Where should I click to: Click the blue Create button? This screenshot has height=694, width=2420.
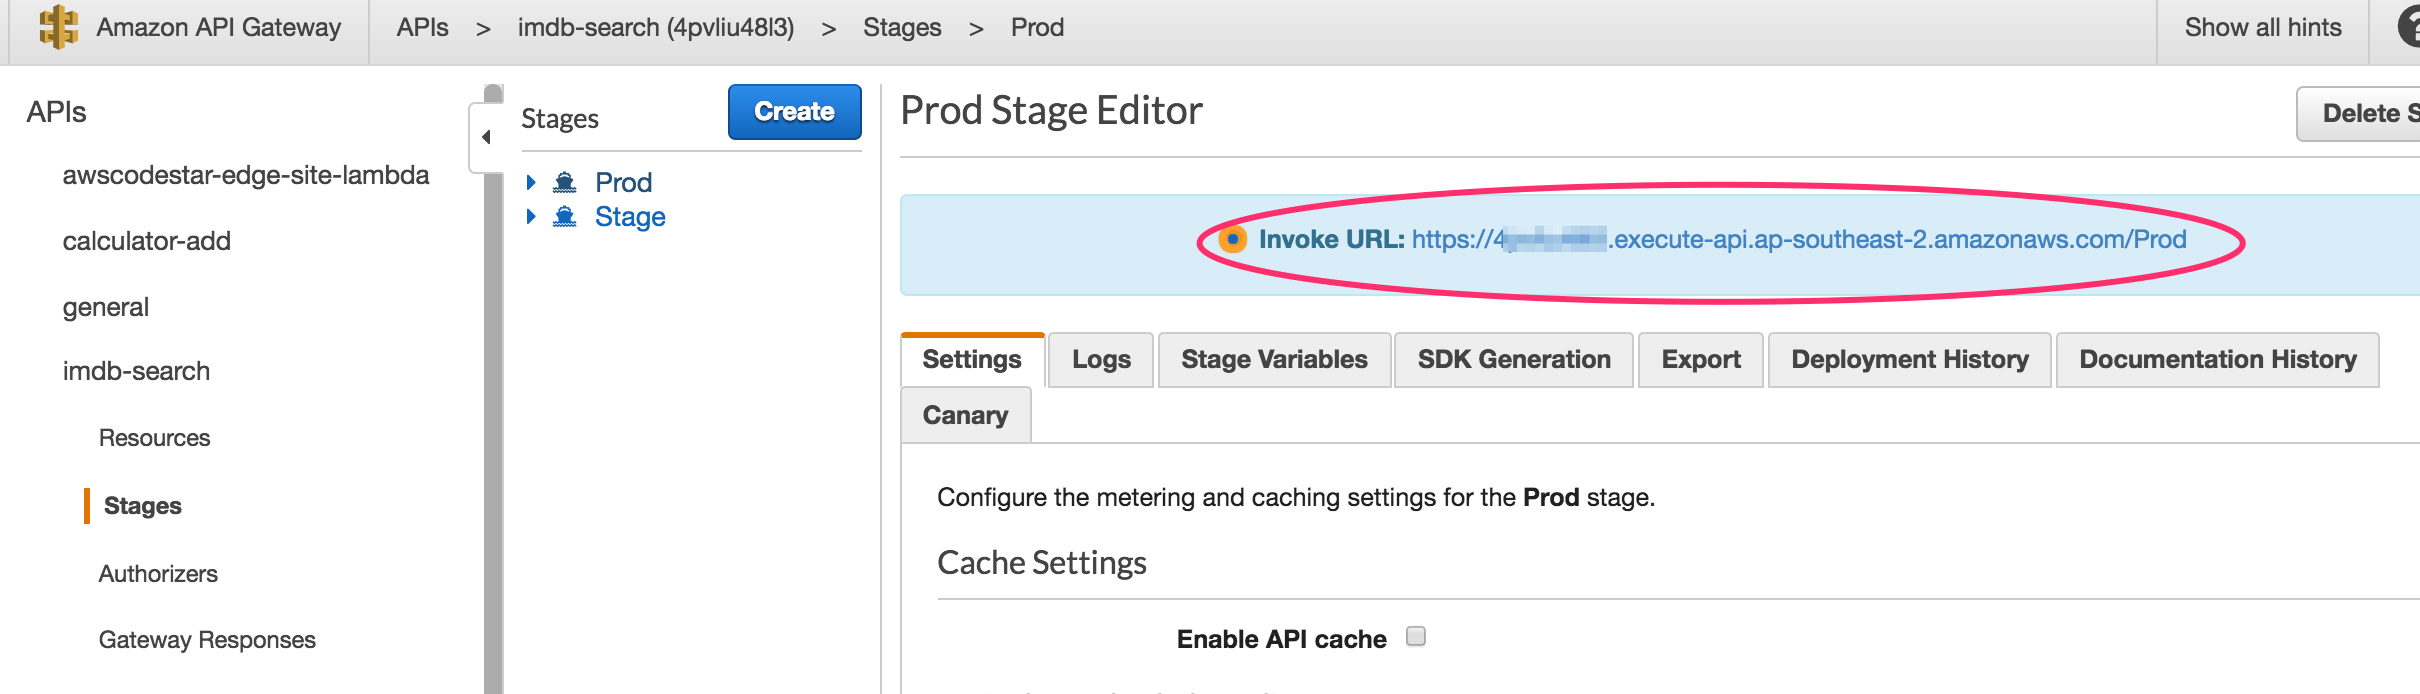794,112
